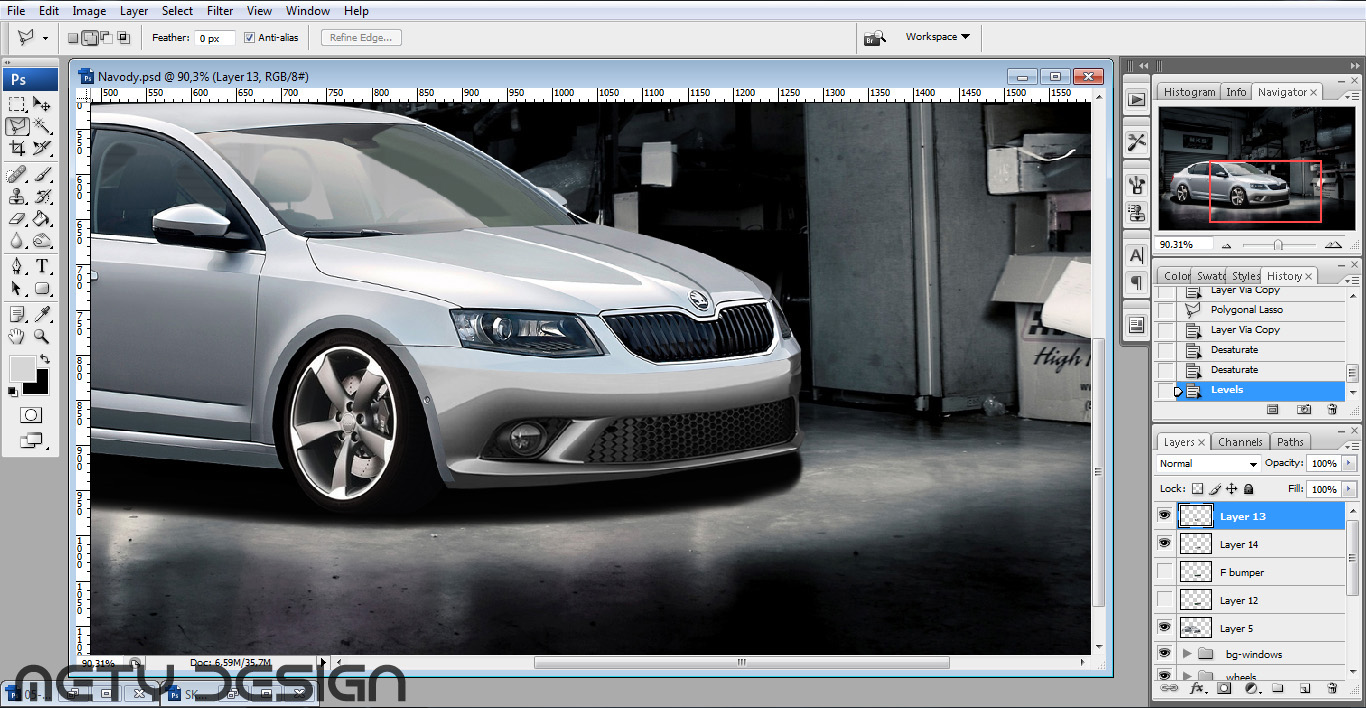Open the Paragraph panel icon
This screenshot has width=1366, height=708.
pyautogui.click(x=1136, y=283)
